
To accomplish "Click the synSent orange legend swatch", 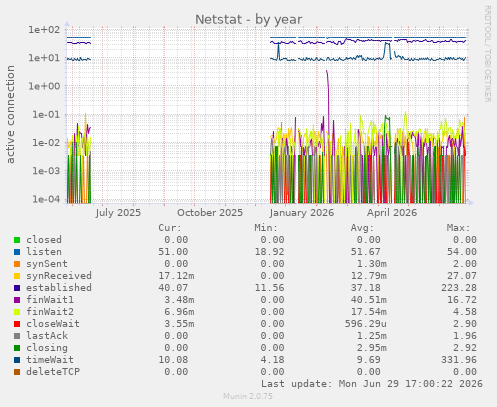I will 17,264.
